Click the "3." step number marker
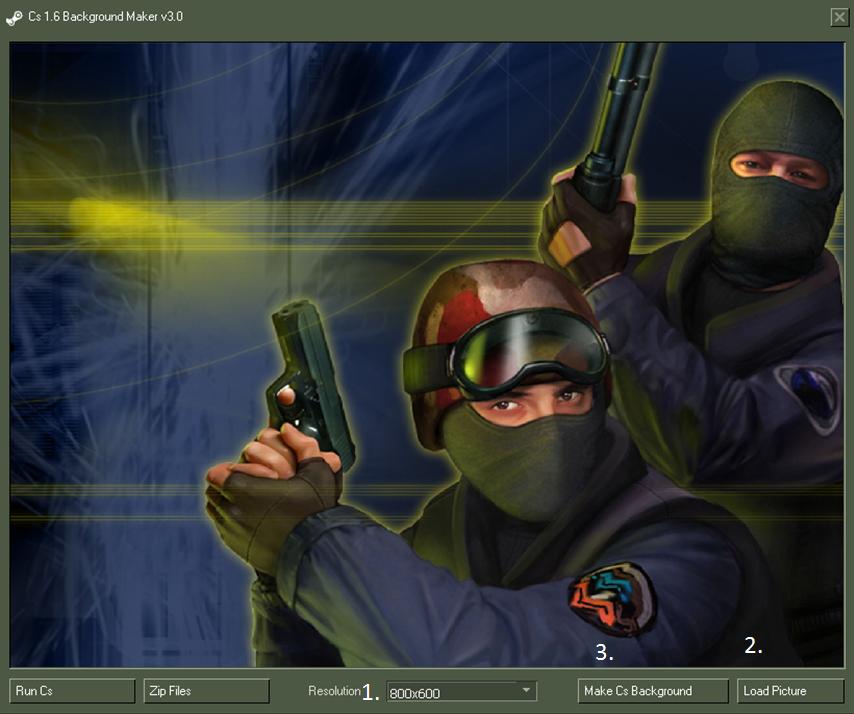854x714 pixels. pos(603,653)
